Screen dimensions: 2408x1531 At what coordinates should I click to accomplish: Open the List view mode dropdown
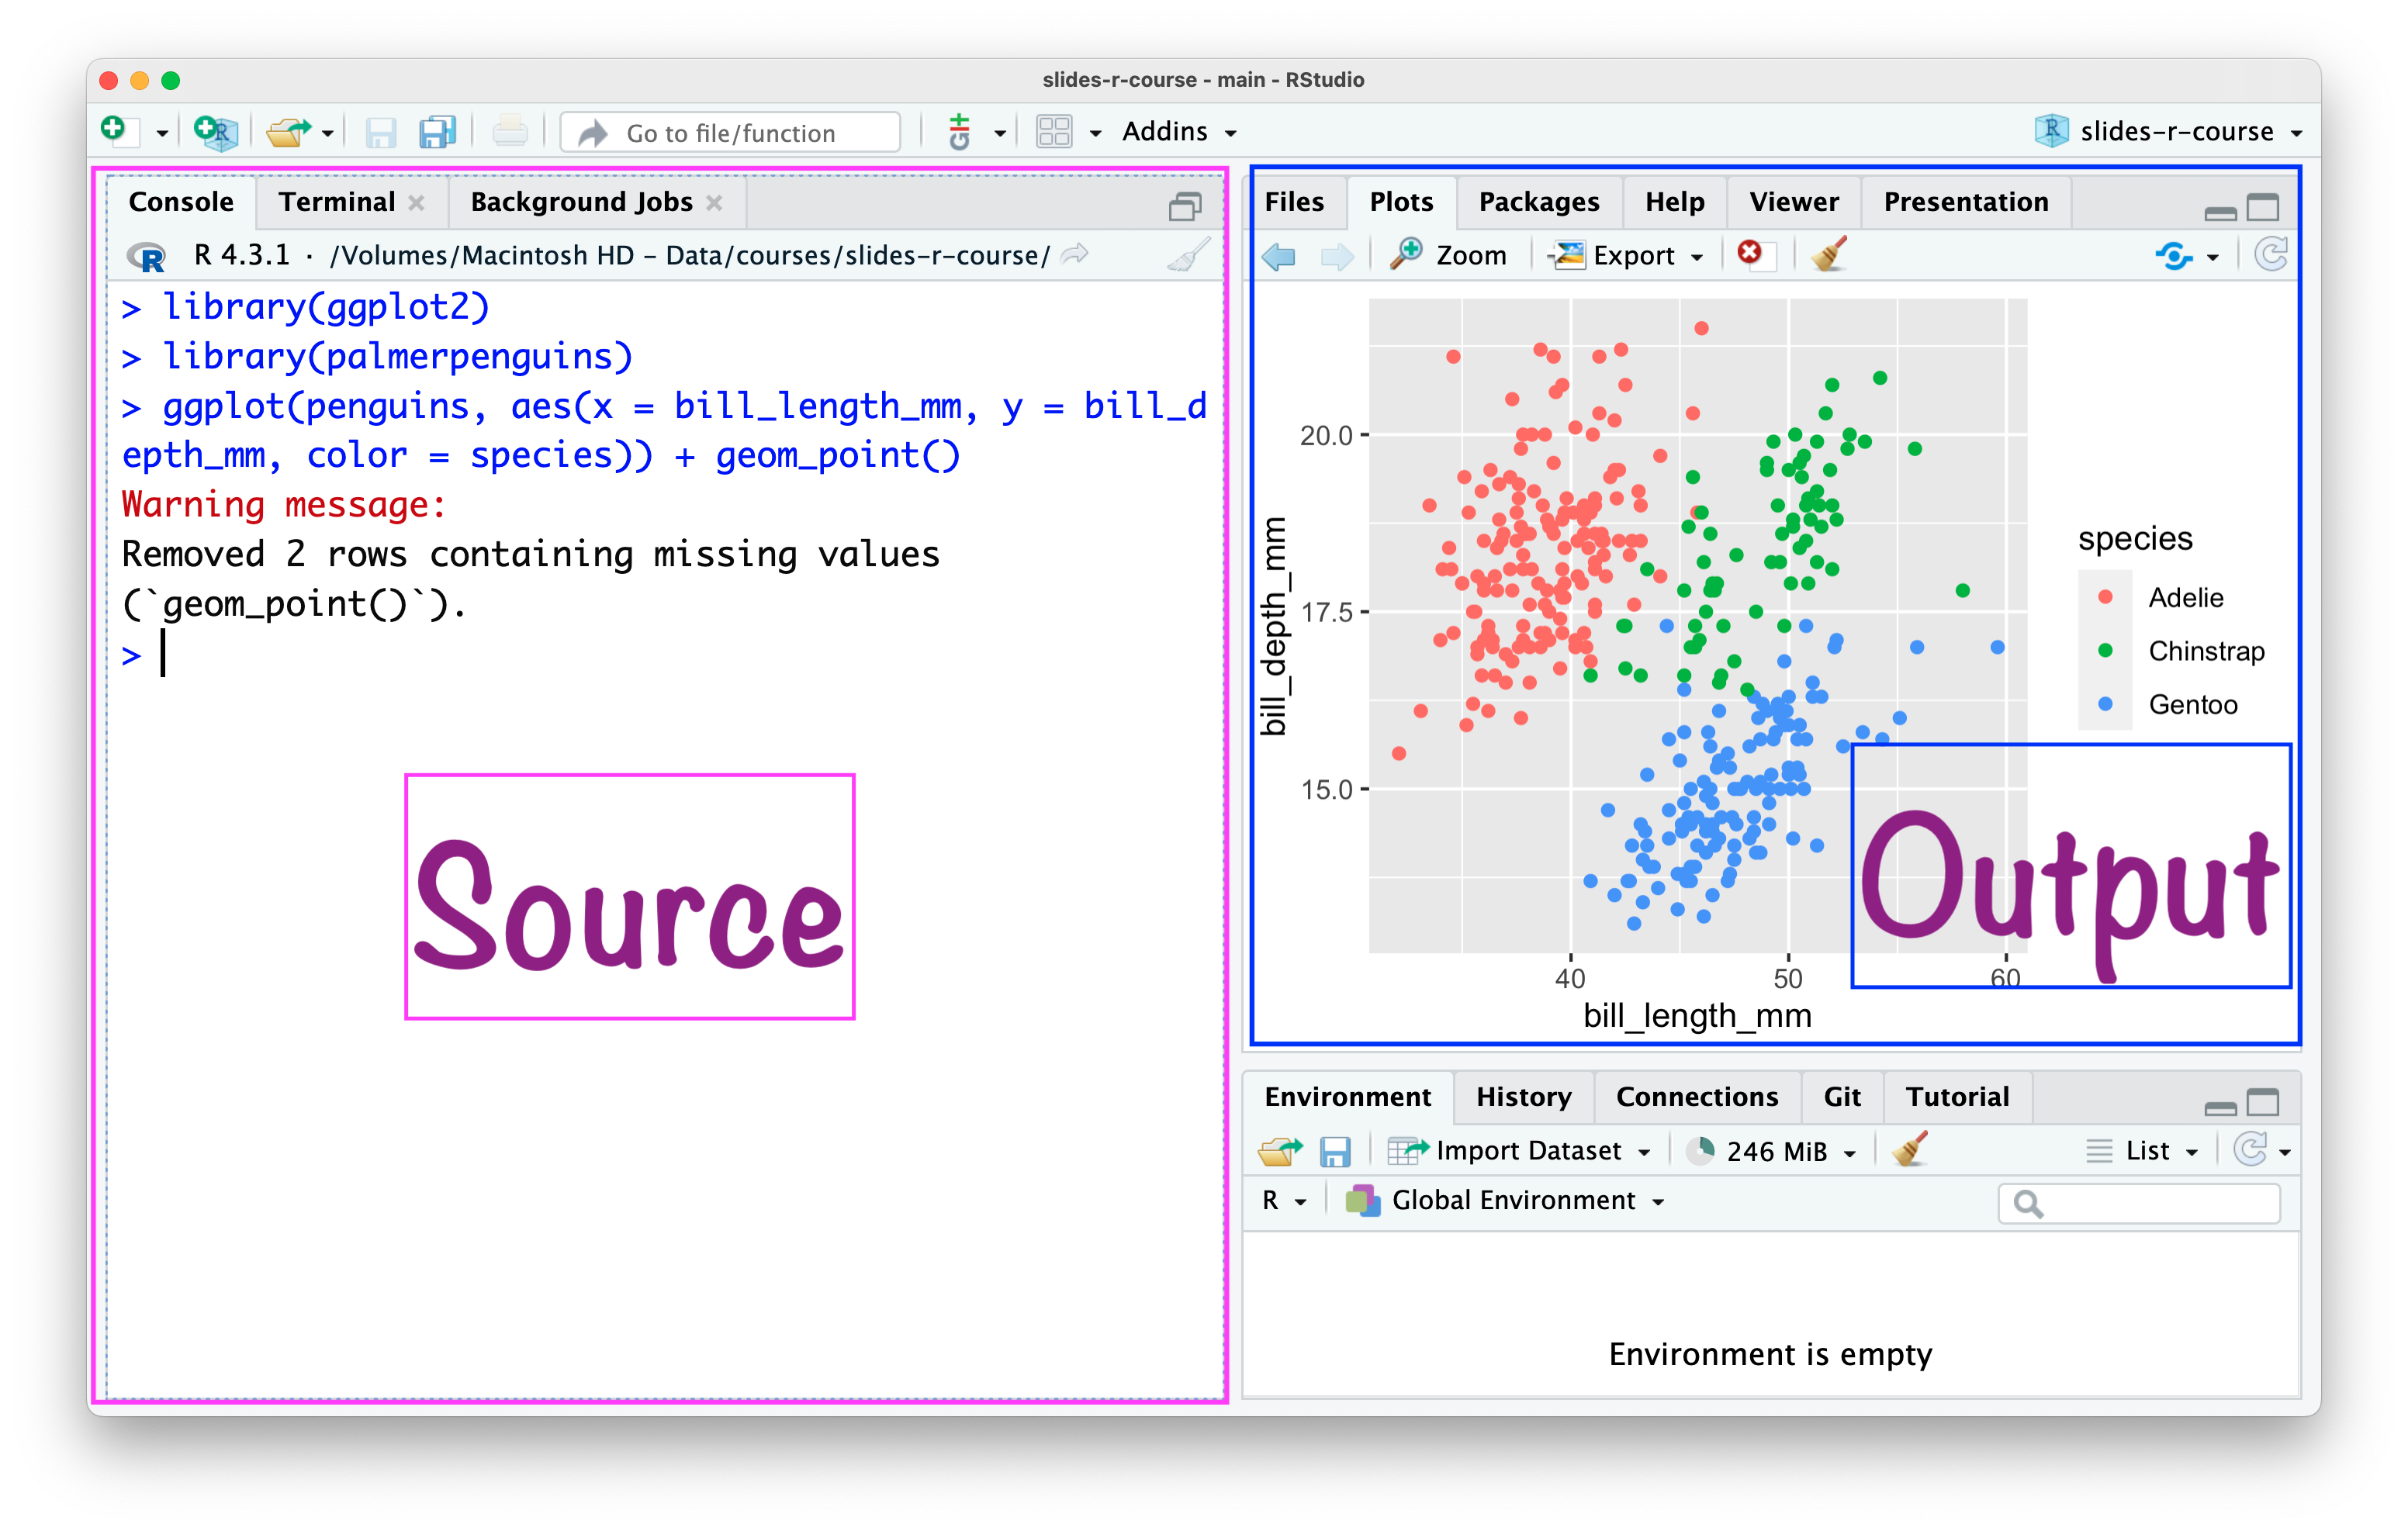click(x=2146, y=1151)
